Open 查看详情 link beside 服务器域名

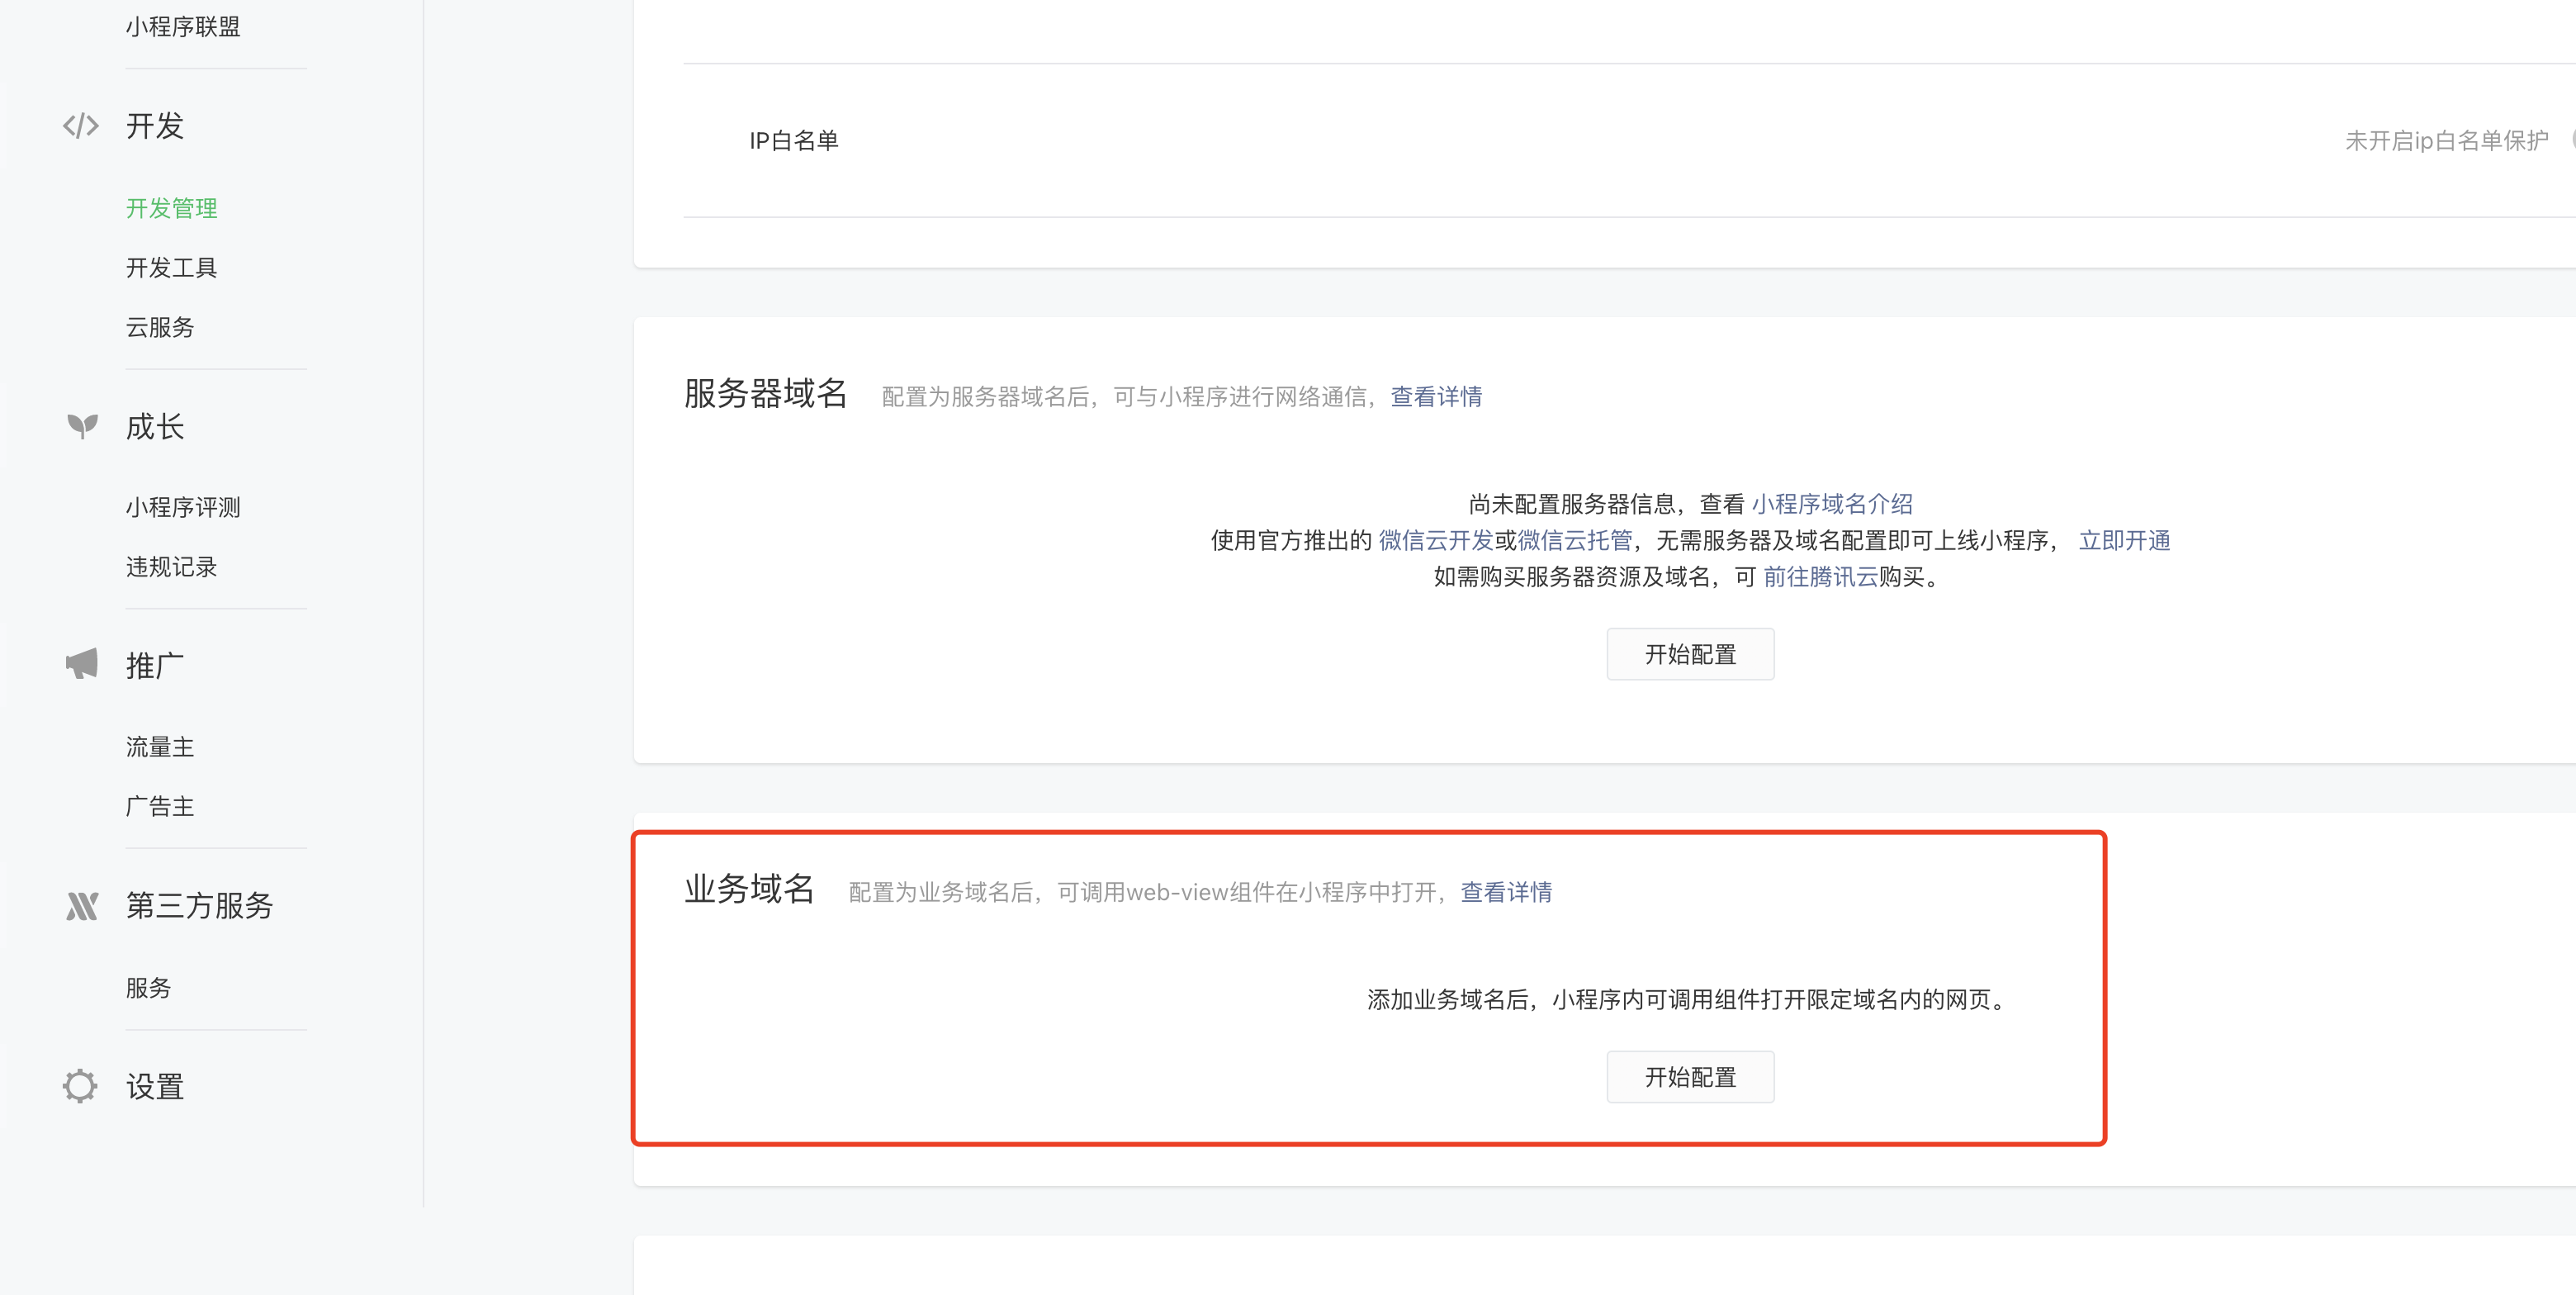tap(1436, 397)
